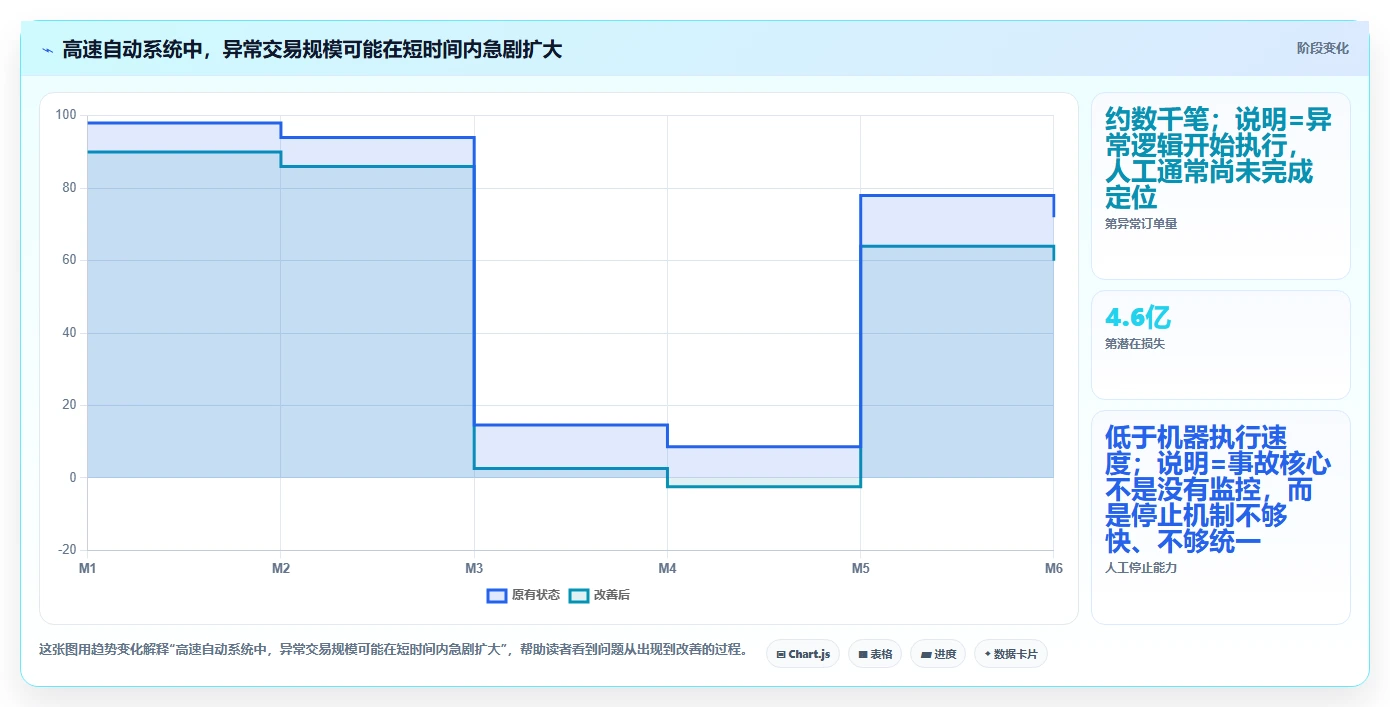Click the 低于机器执行速度 headline card text
This screenshot has height=707, width=1390.
pos(1218,490)
